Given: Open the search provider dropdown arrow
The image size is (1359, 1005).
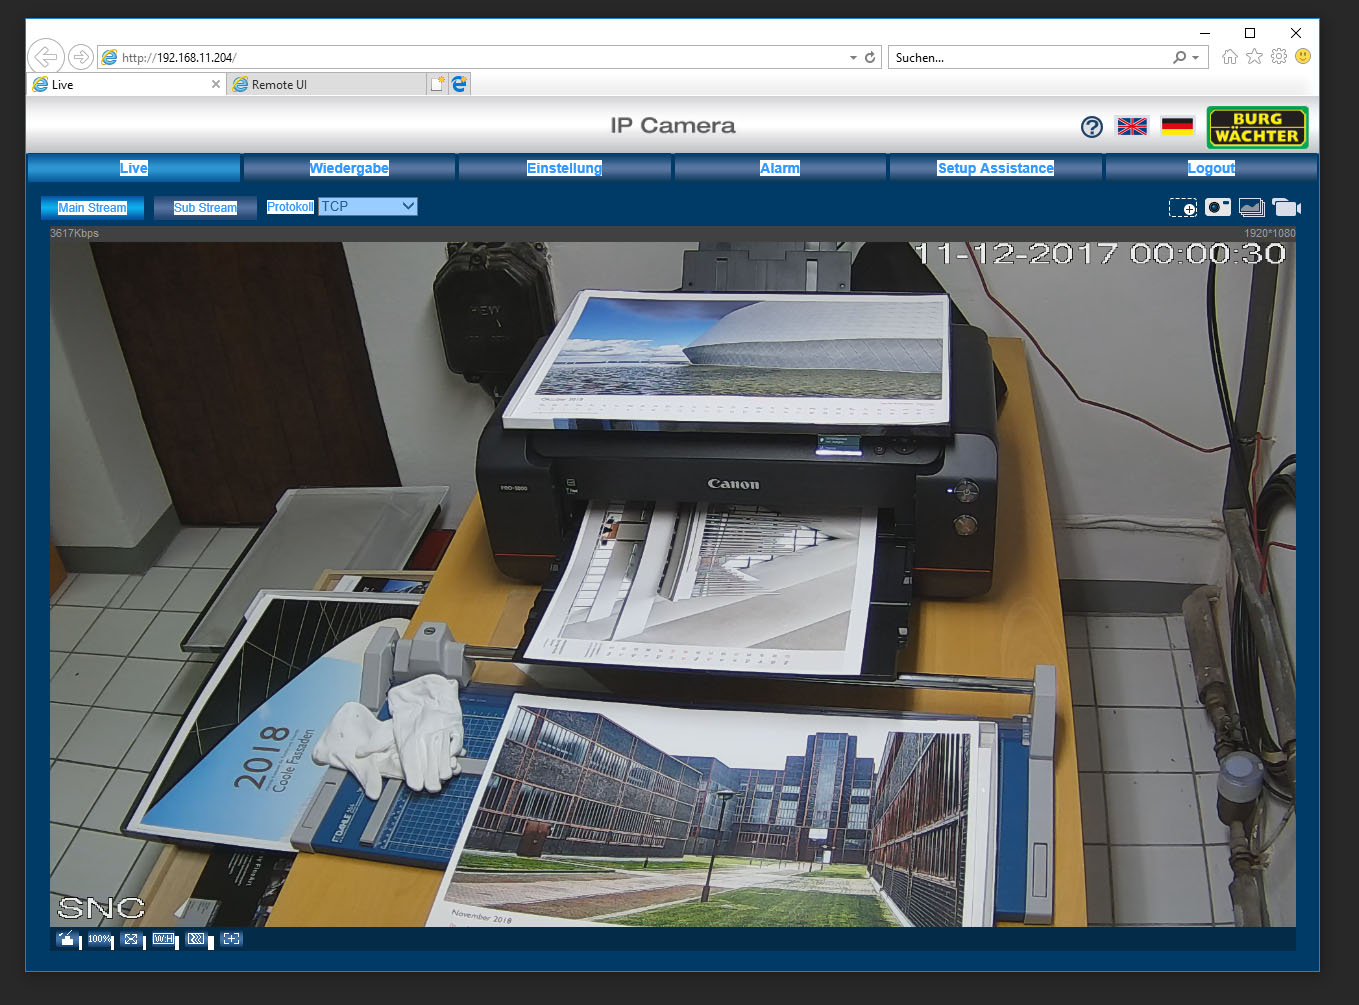Looking at the screenshot, I should (x=1195, y=58).
